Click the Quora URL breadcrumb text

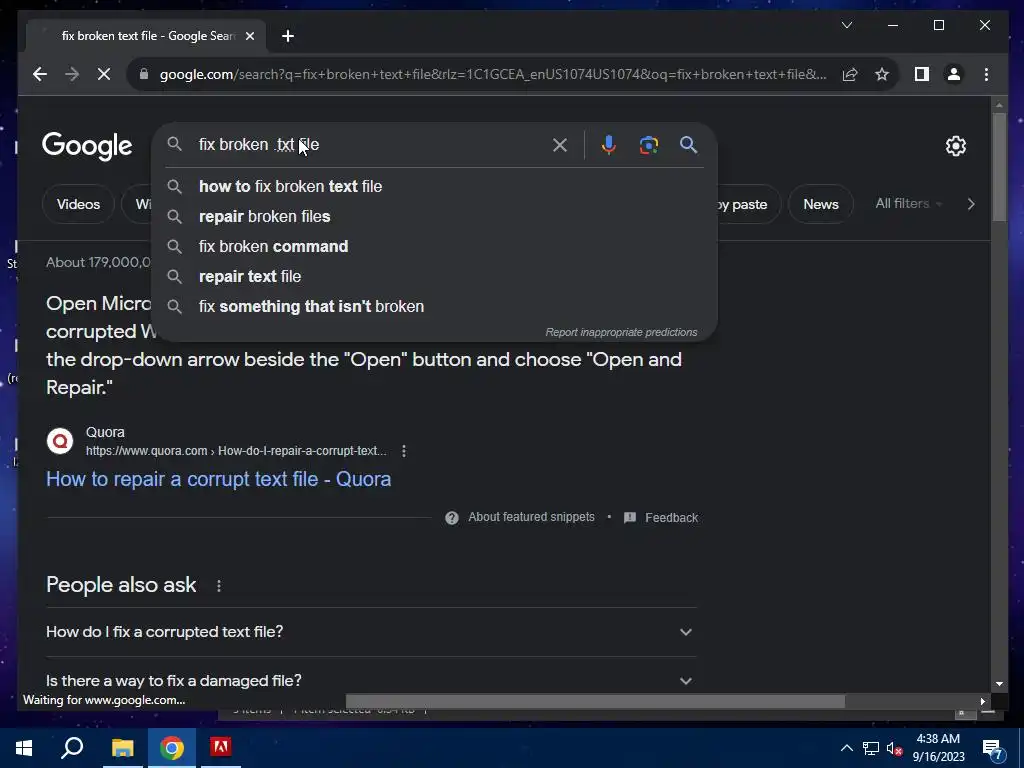click(x=236, y=451)
